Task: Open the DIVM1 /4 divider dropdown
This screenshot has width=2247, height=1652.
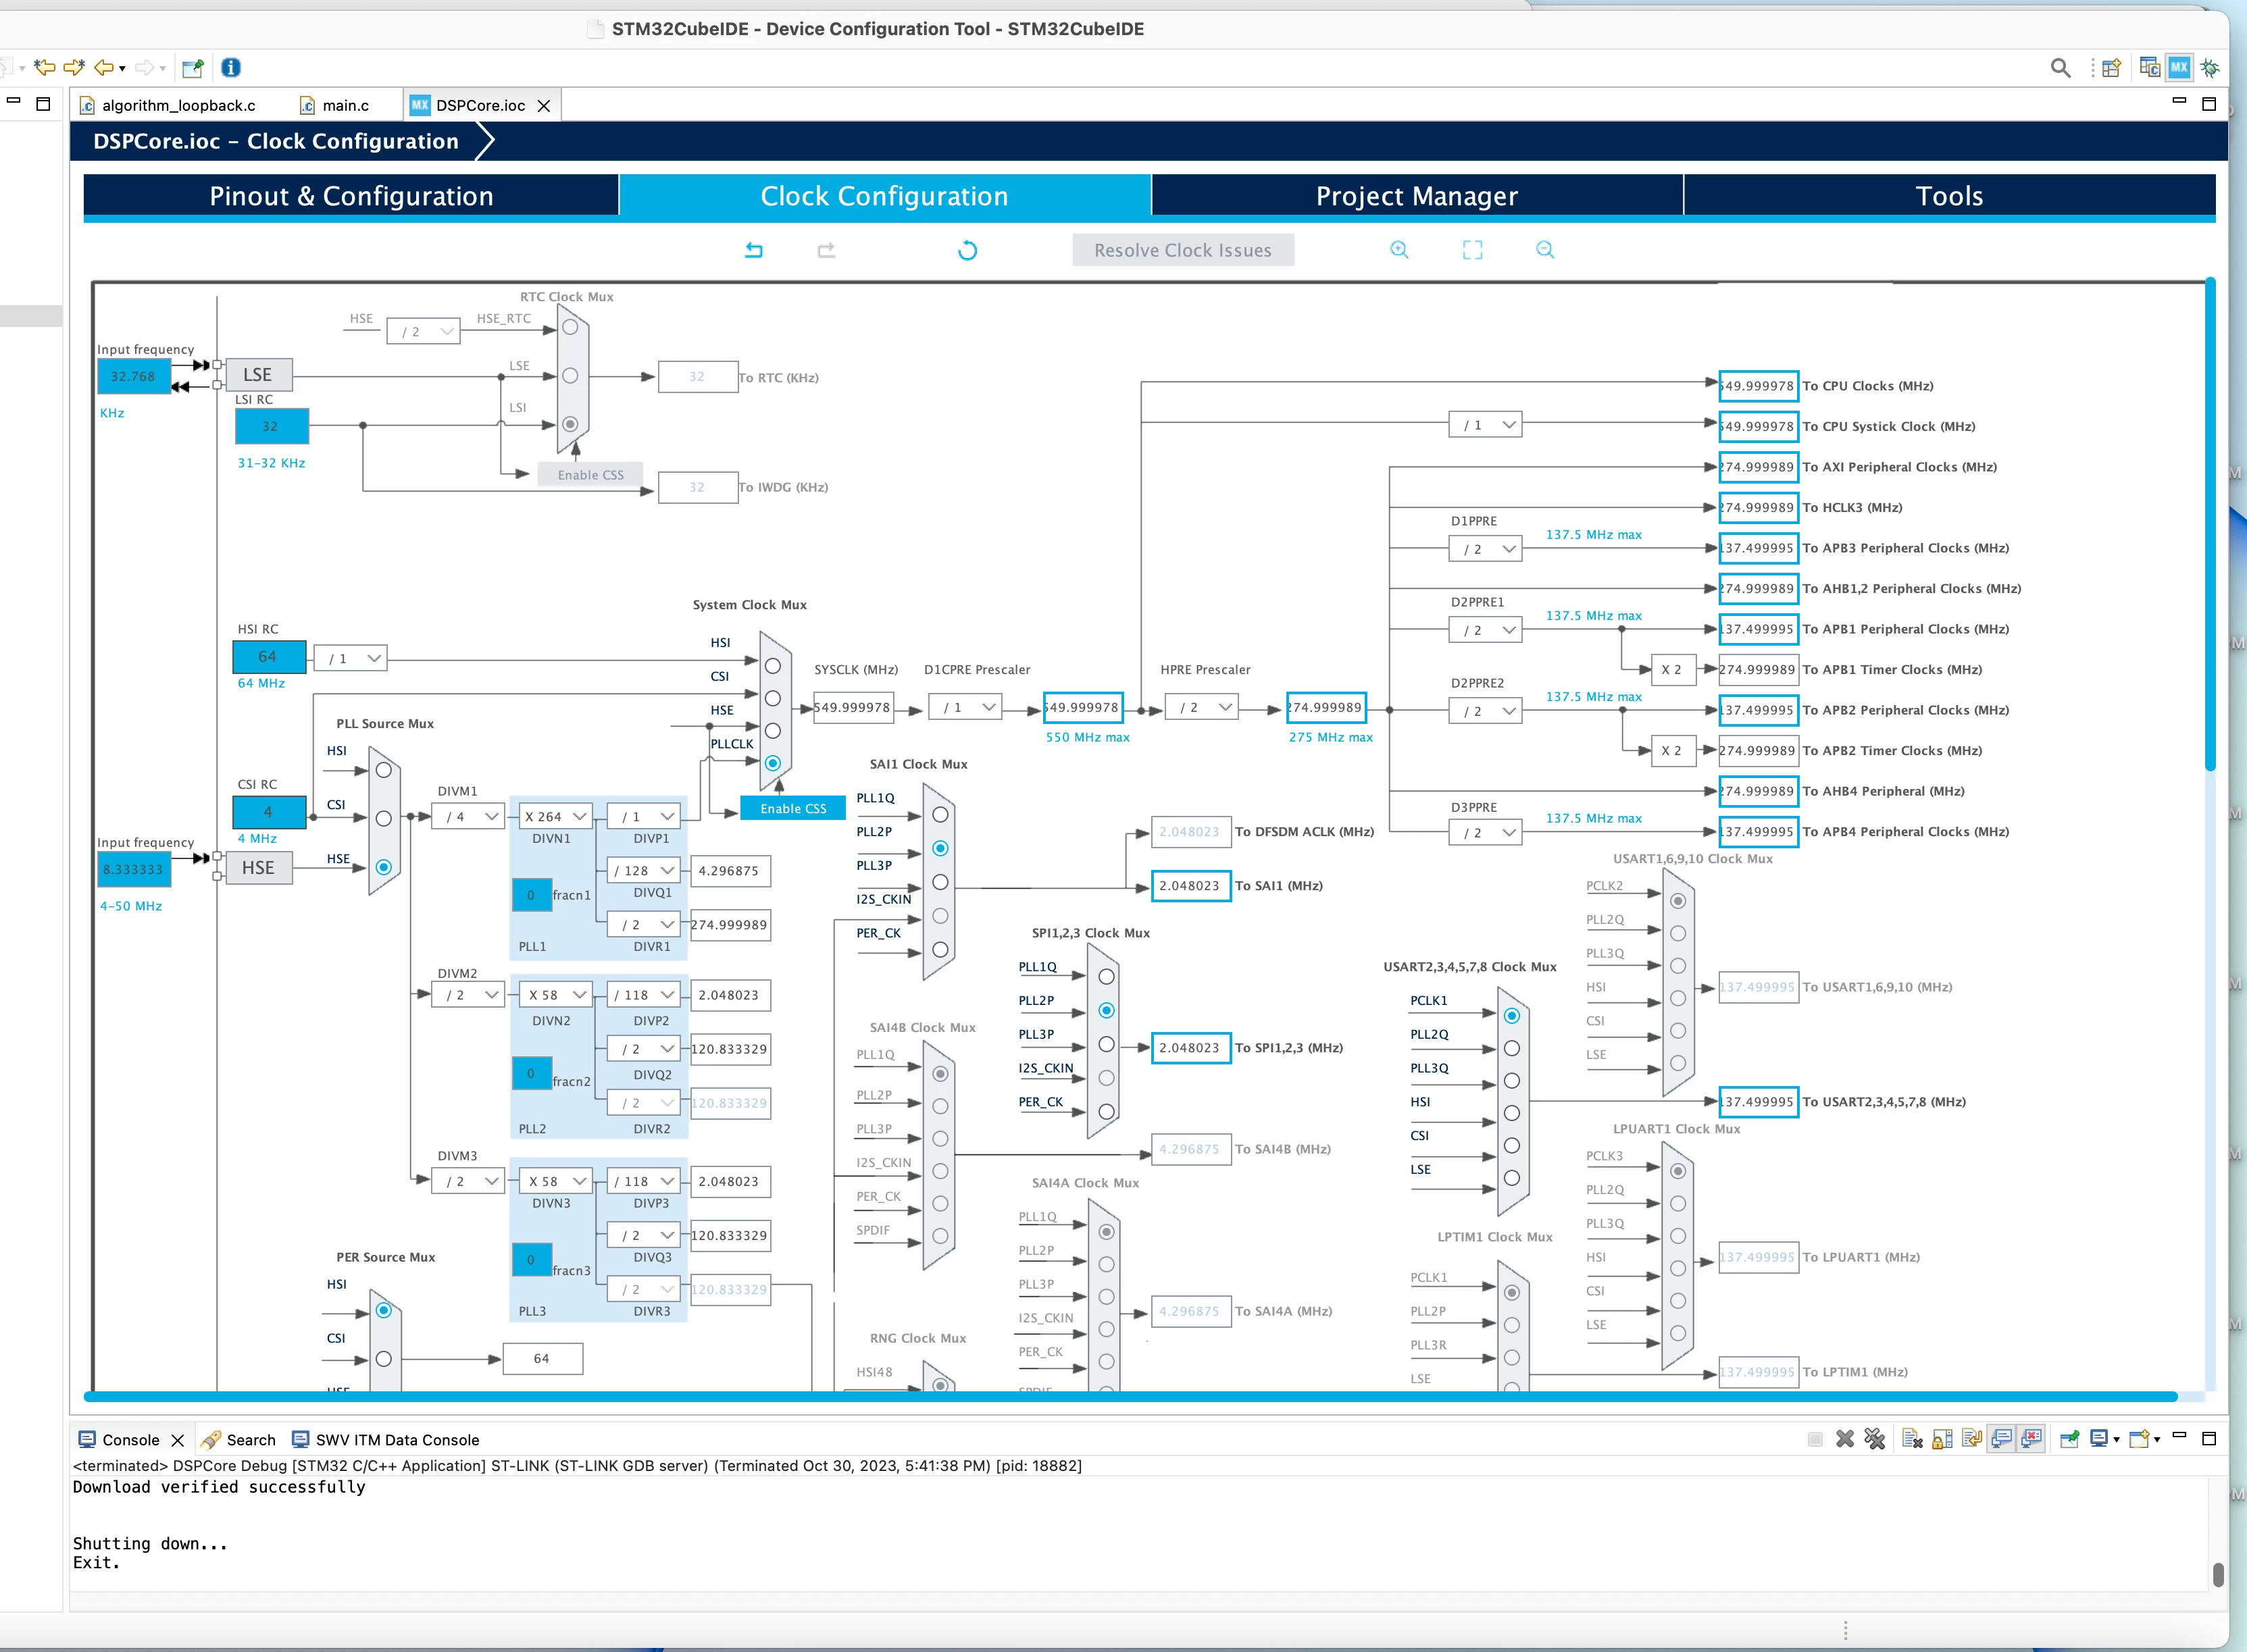Action: pyautogui.click(x=469, y=817)
